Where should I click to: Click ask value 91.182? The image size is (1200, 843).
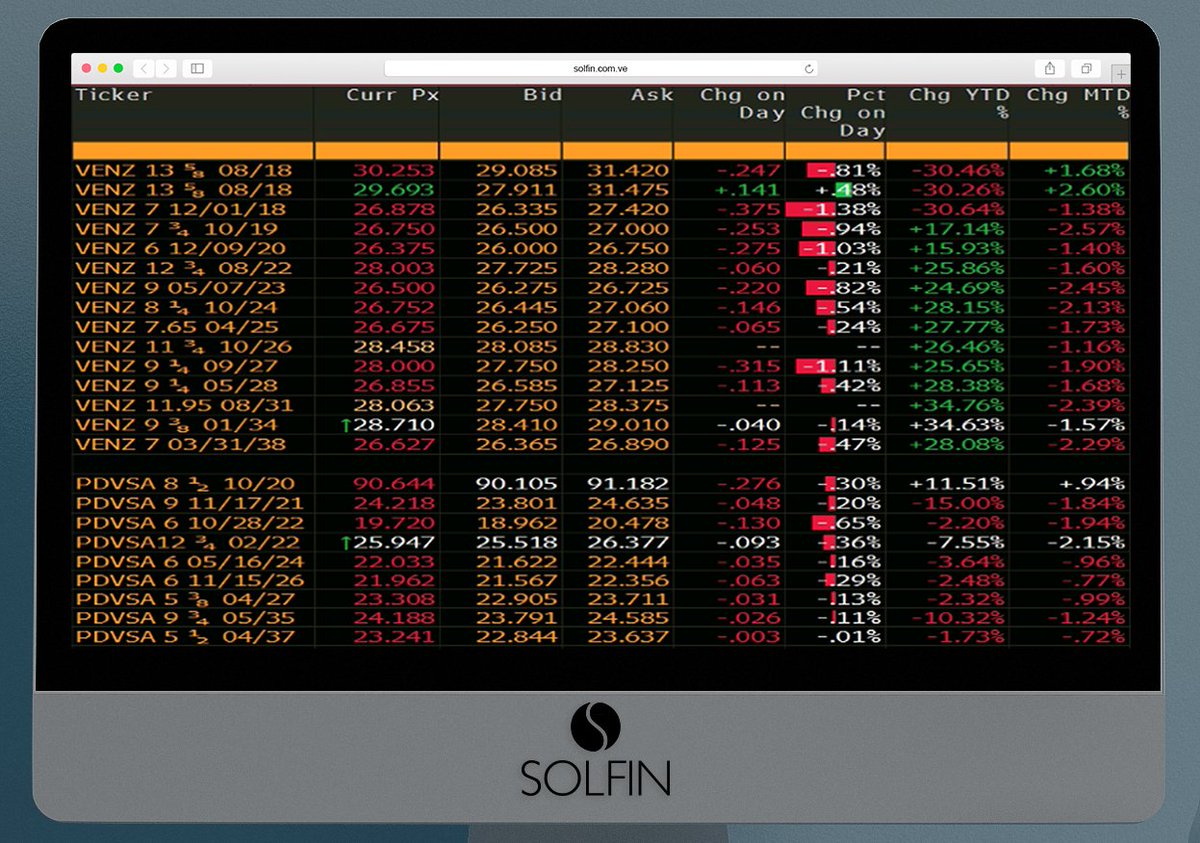coord(628,483)
